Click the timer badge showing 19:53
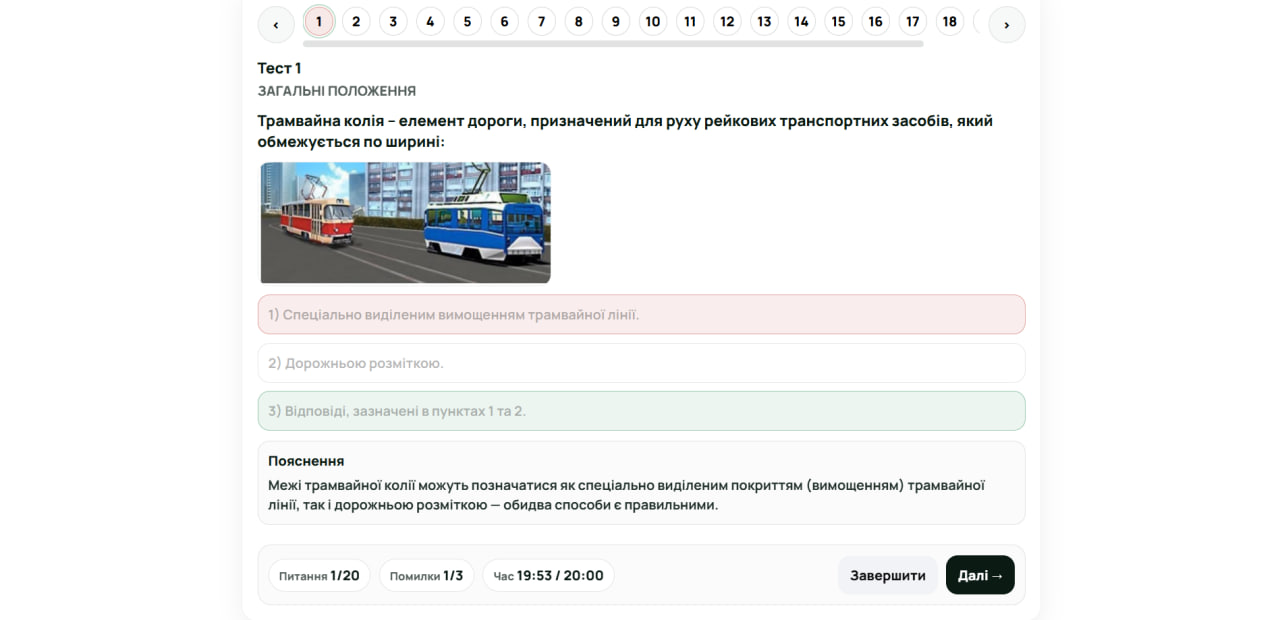Screen dimensions: 1280x620 (548, 576)
